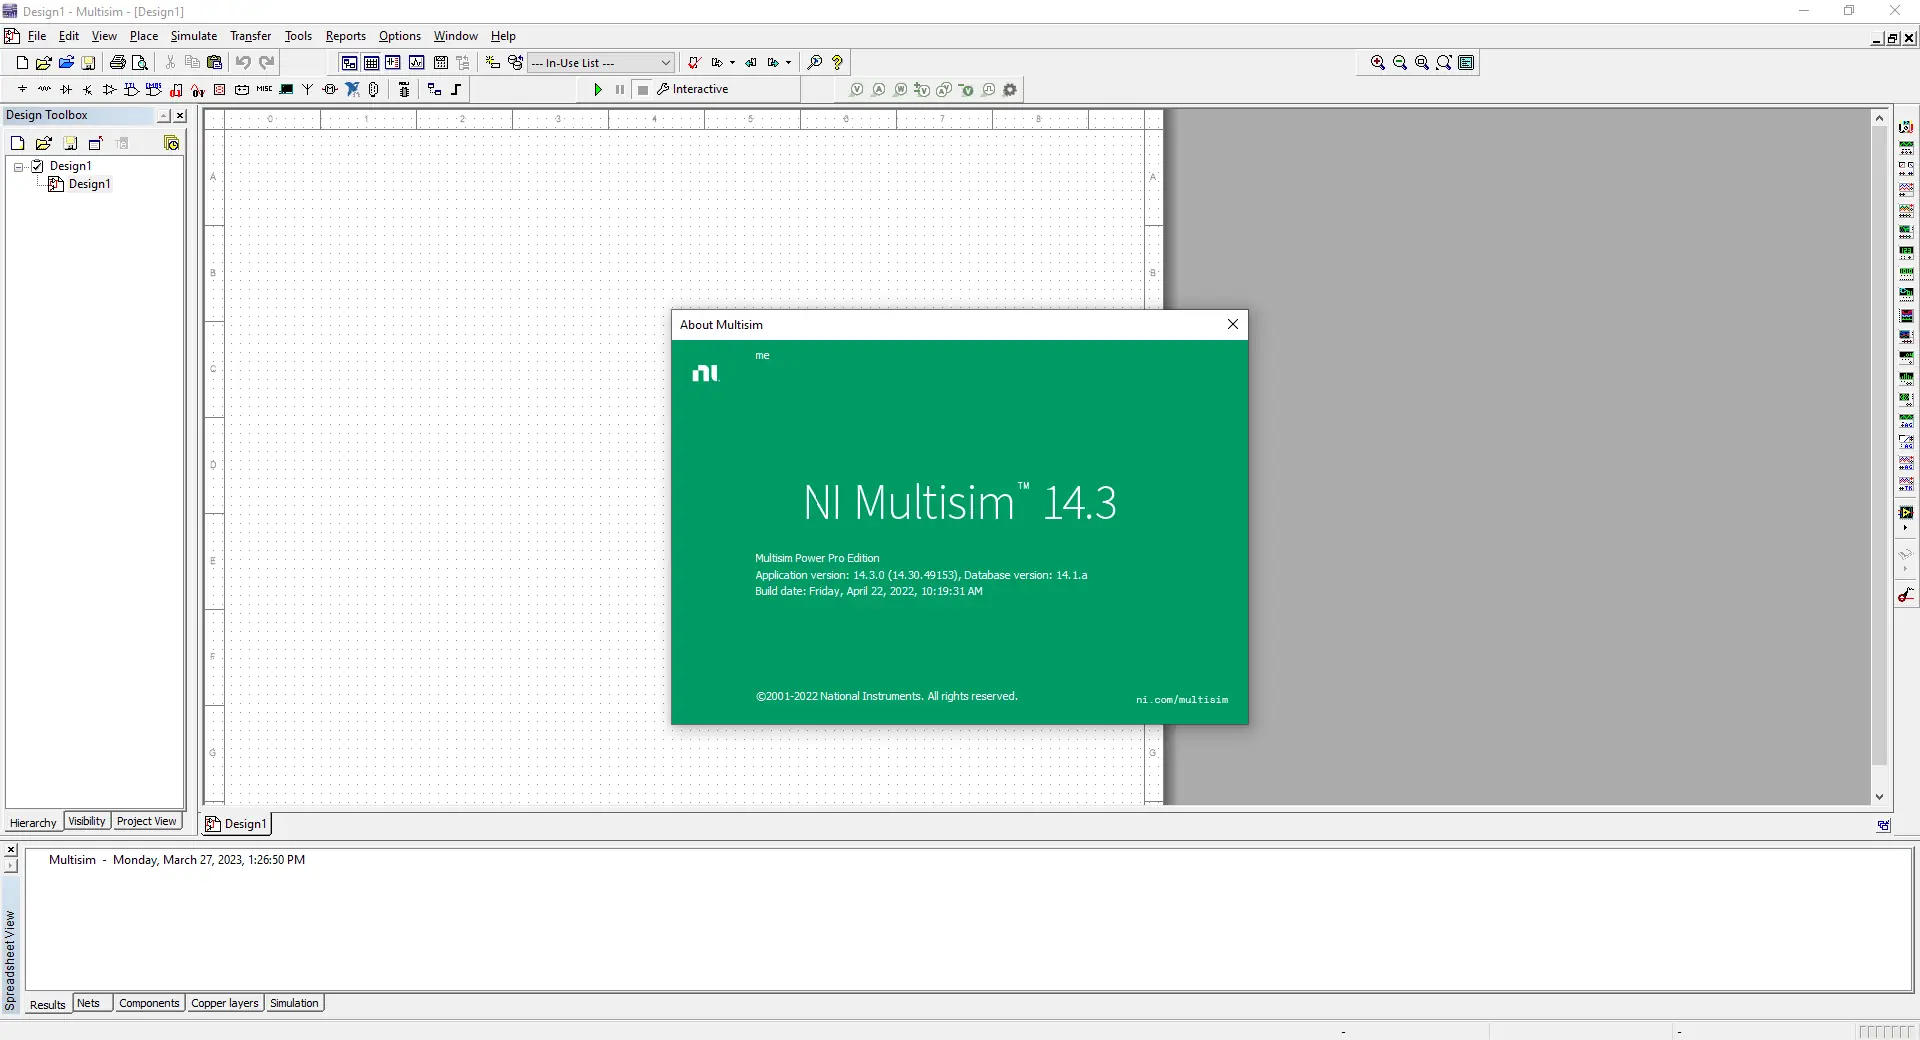Click the Zoom to Fit Sheet icon
Screen dimensions: 1920x1040
coord(1444,62)
